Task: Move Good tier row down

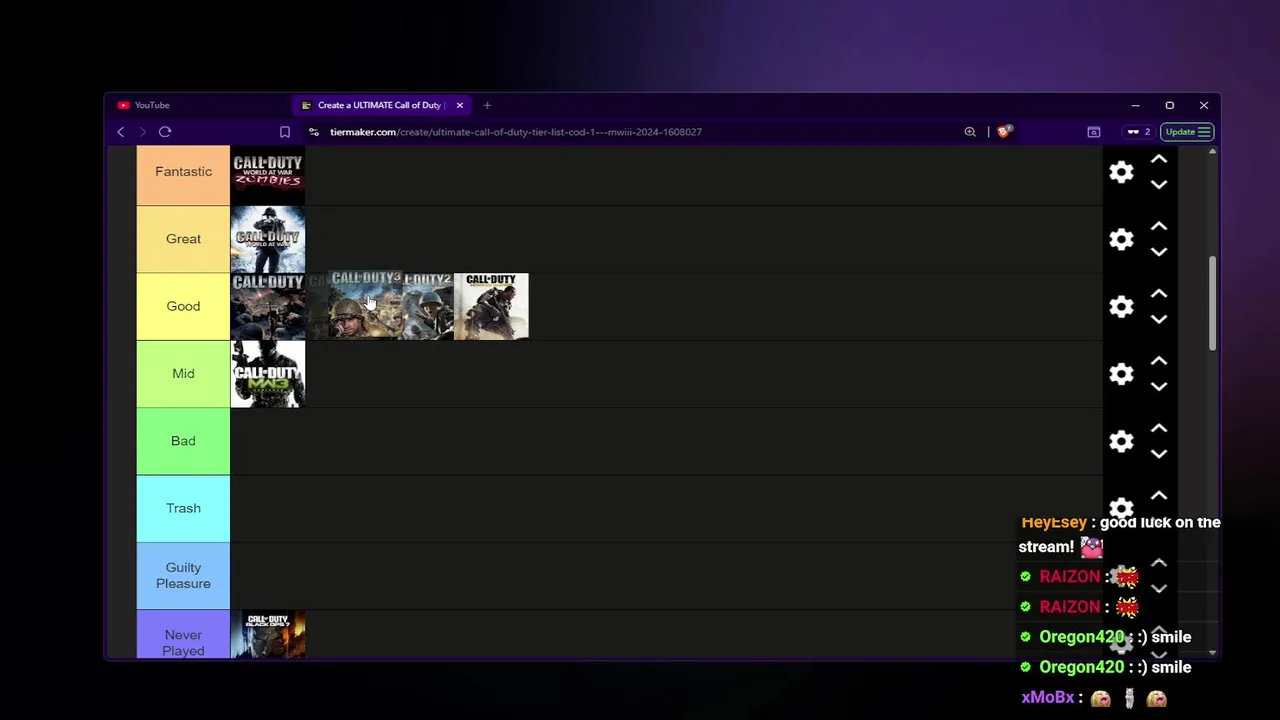Action: 1159,319
